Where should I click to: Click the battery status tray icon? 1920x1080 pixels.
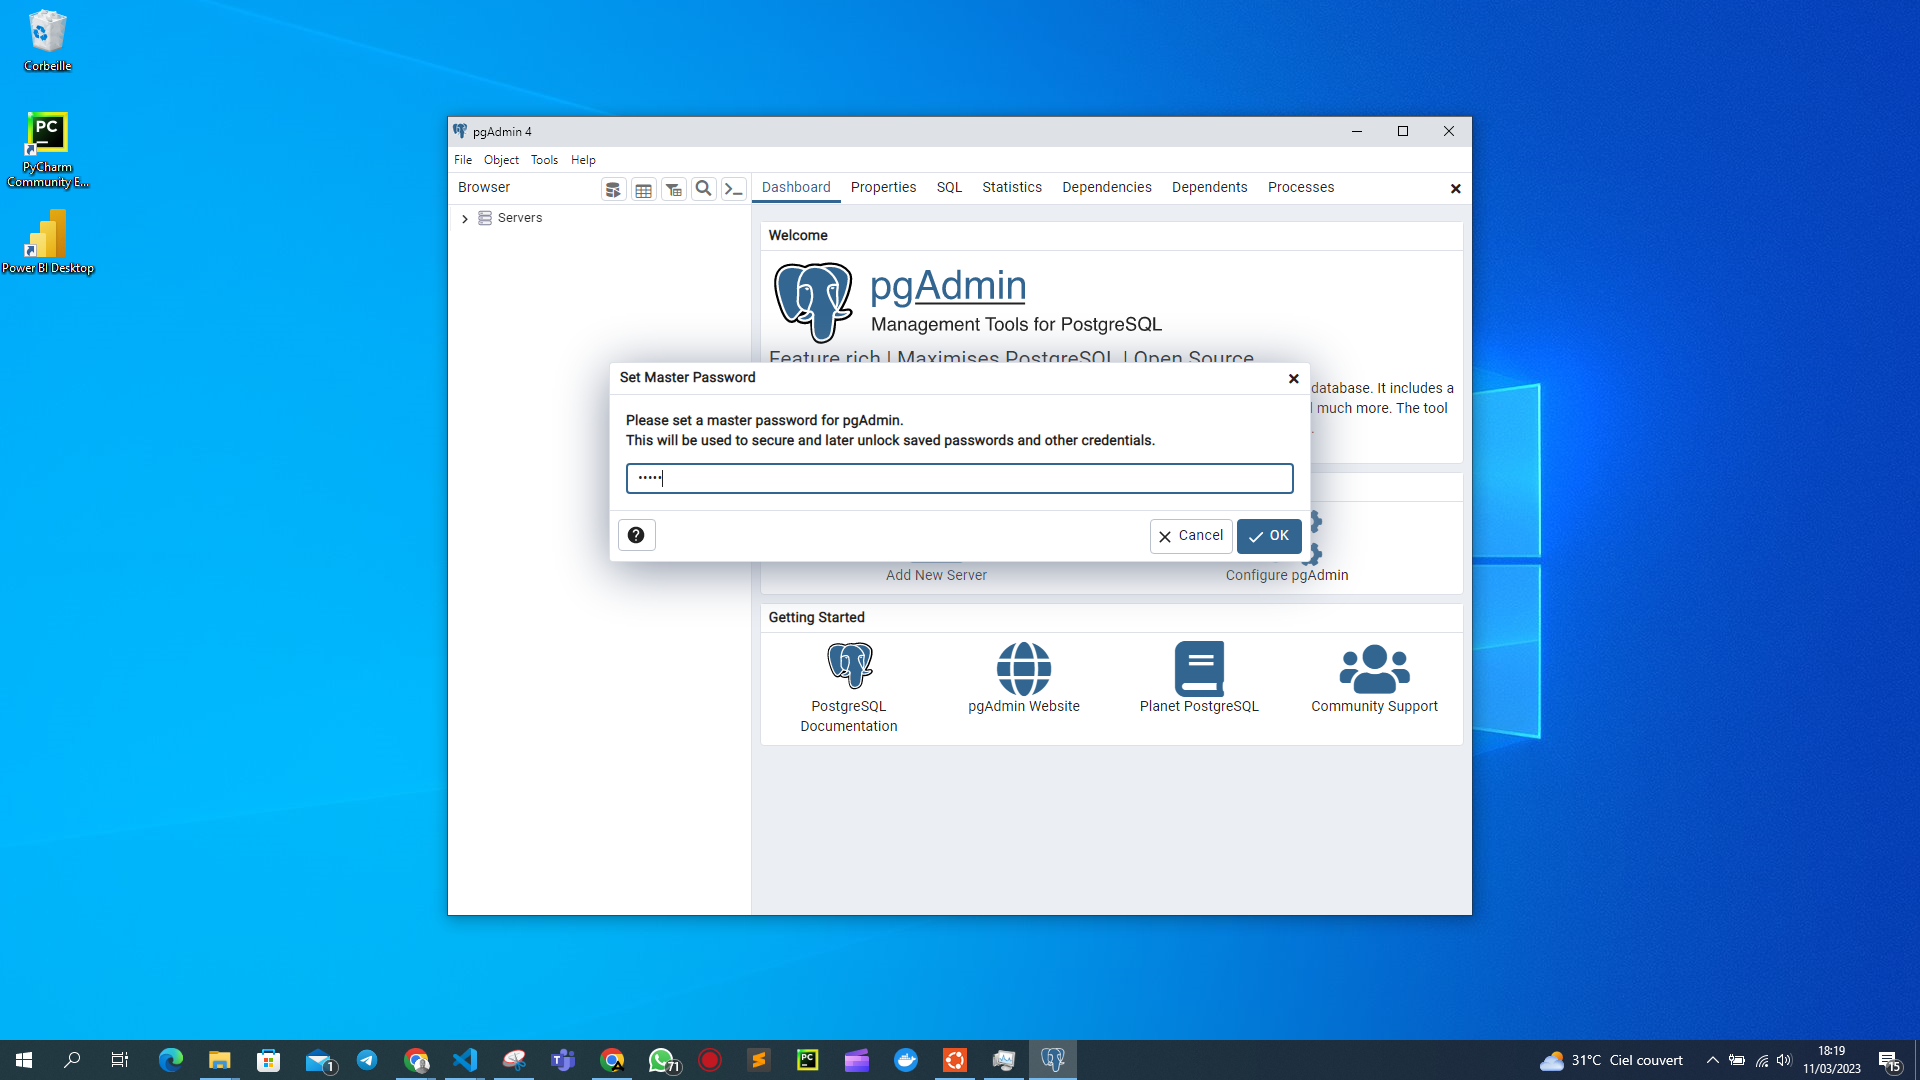(x=1737, y=1060)
